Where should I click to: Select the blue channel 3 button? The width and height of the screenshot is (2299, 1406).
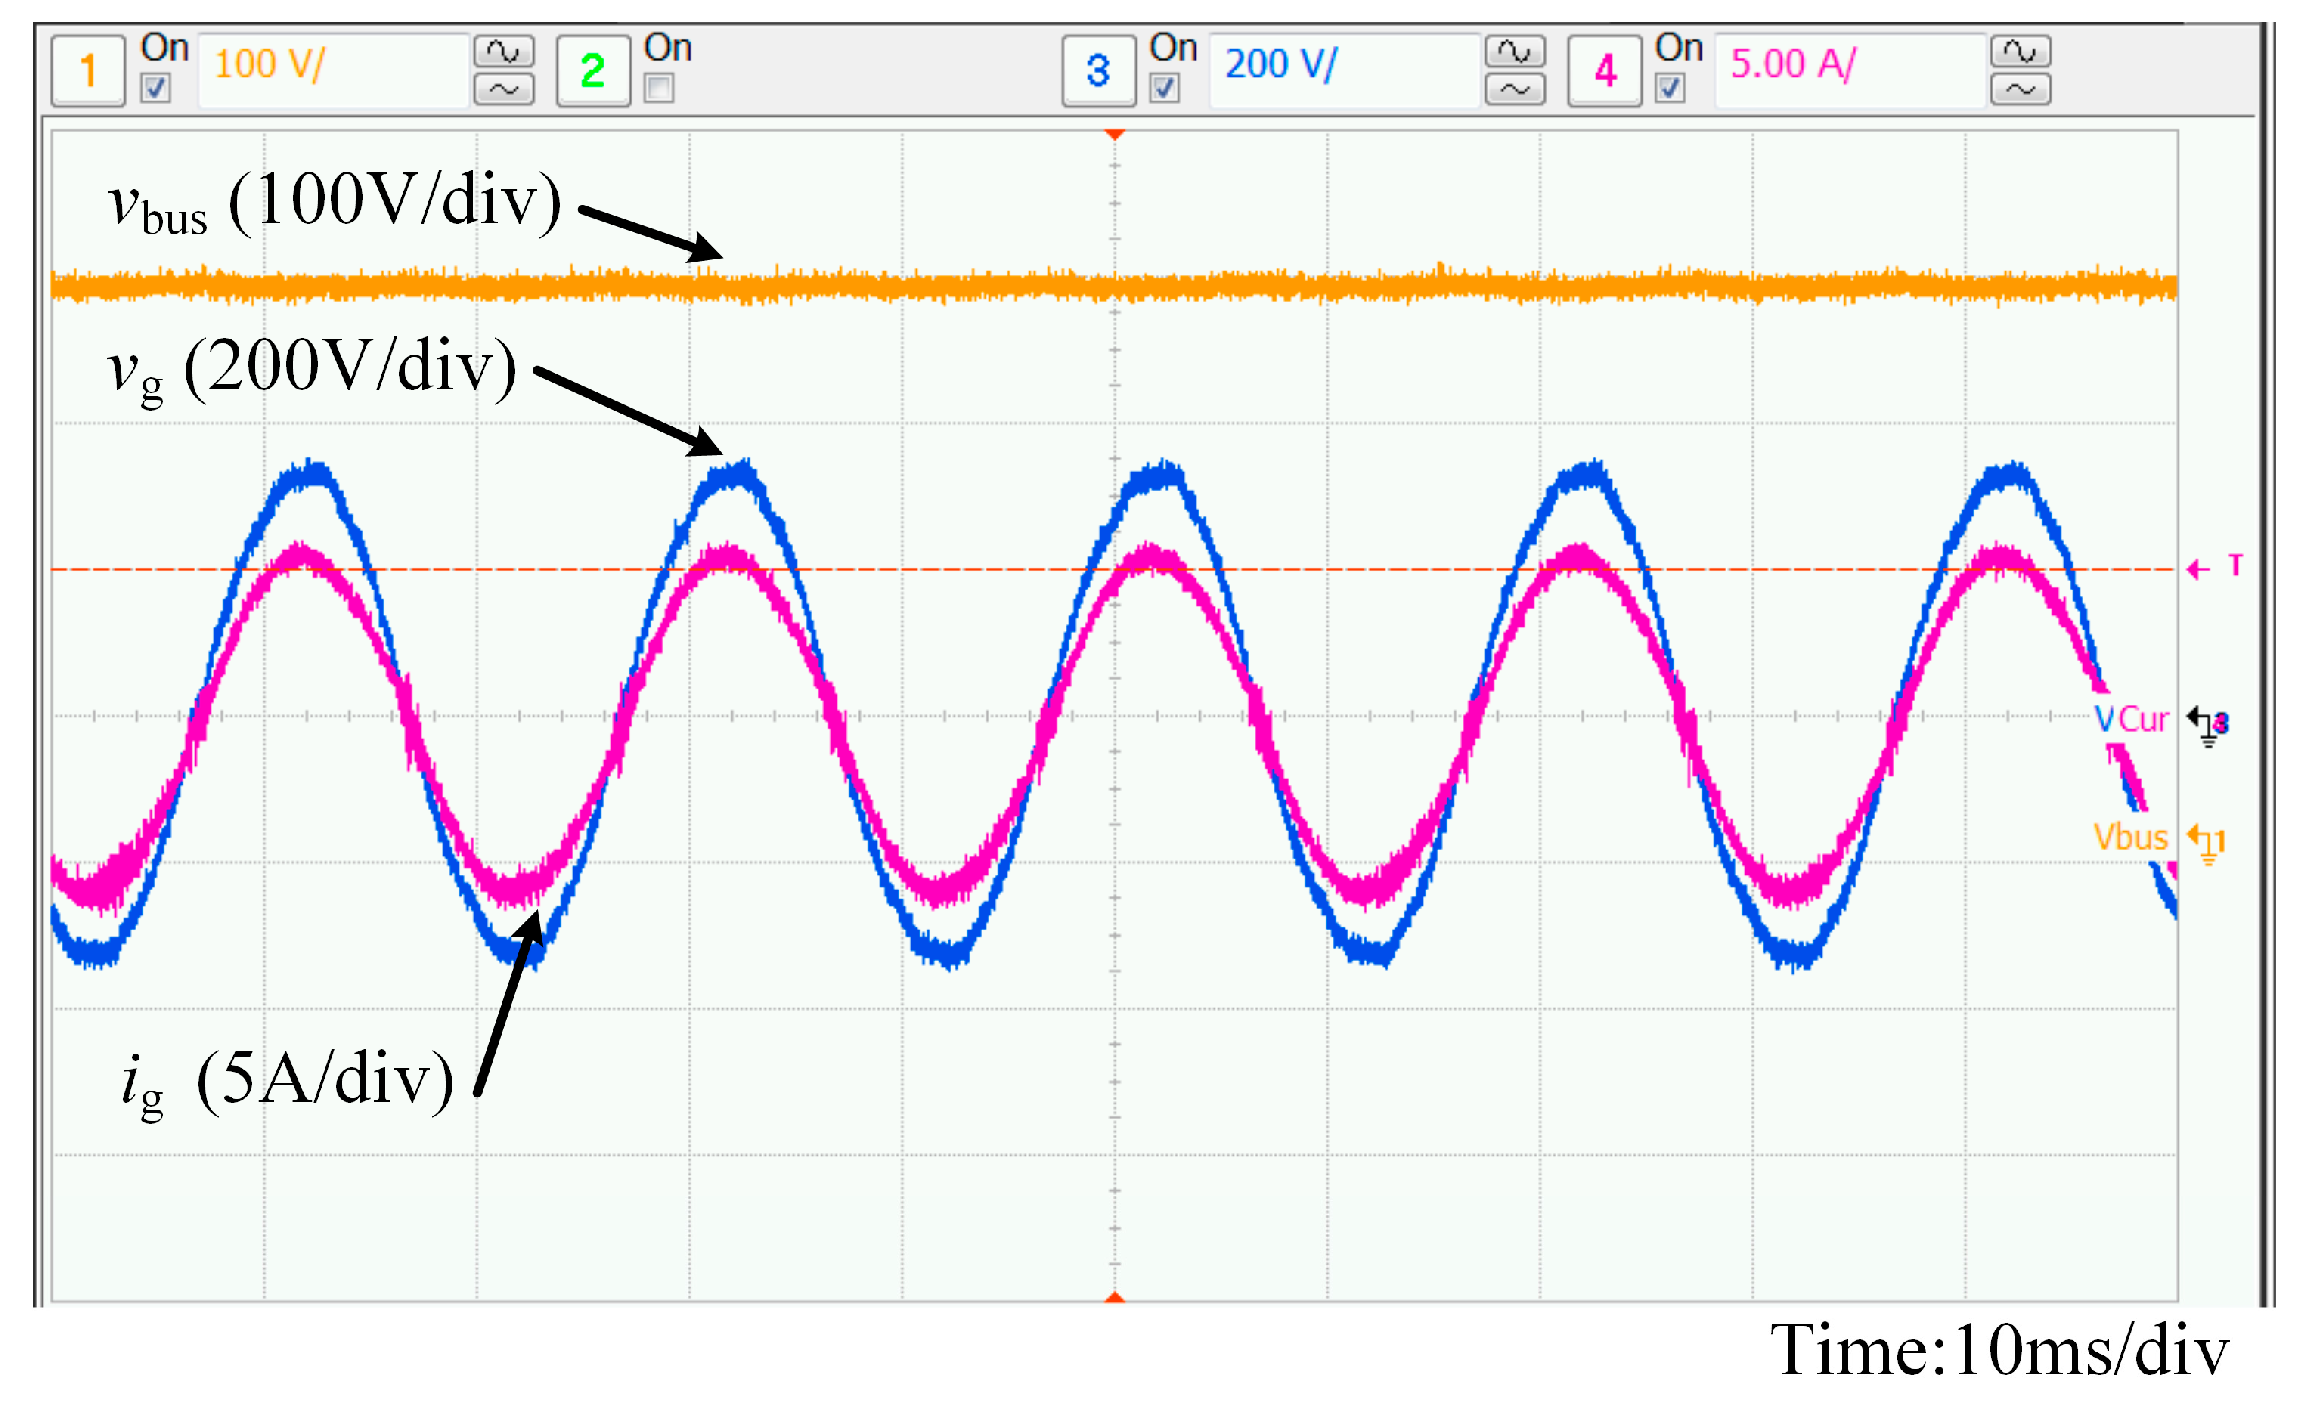pyautogui.click(x=1098, y=70)
